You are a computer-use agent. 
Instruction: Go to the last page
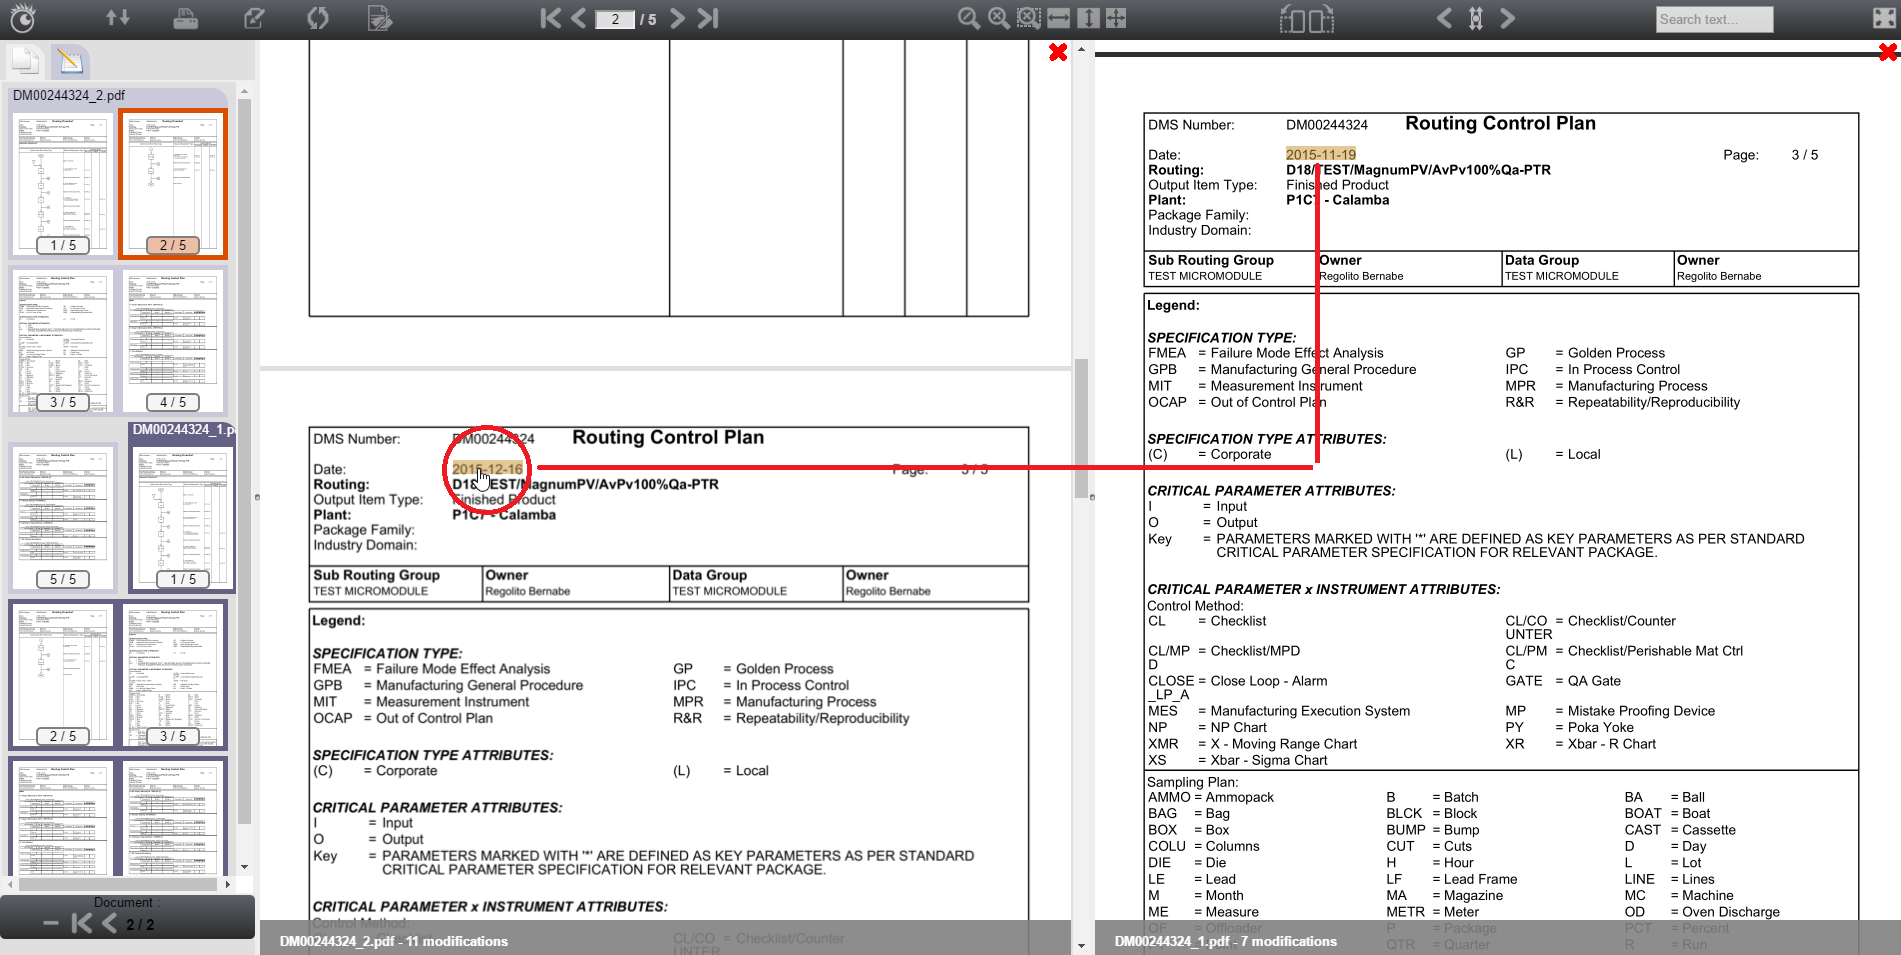click(708, 18)
